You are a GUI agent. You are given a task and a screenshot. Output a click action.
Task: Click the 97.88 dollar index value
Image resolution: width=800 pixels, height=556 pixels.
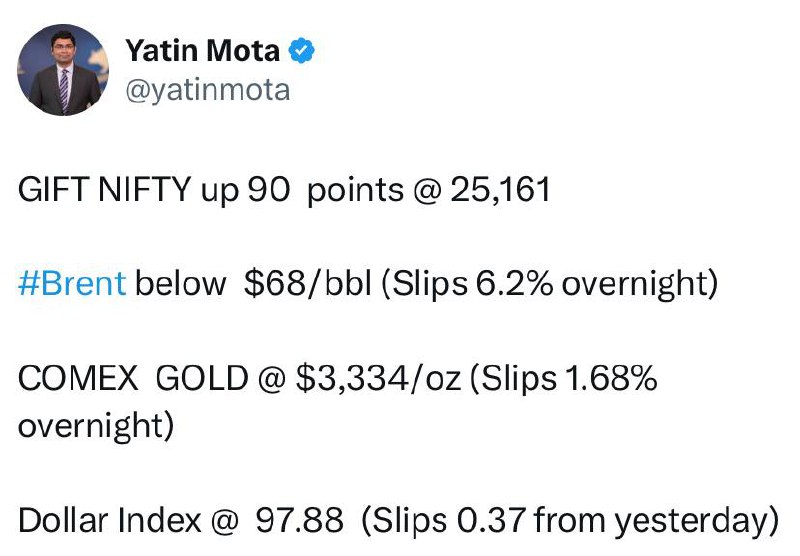click(x=299, y=520)
